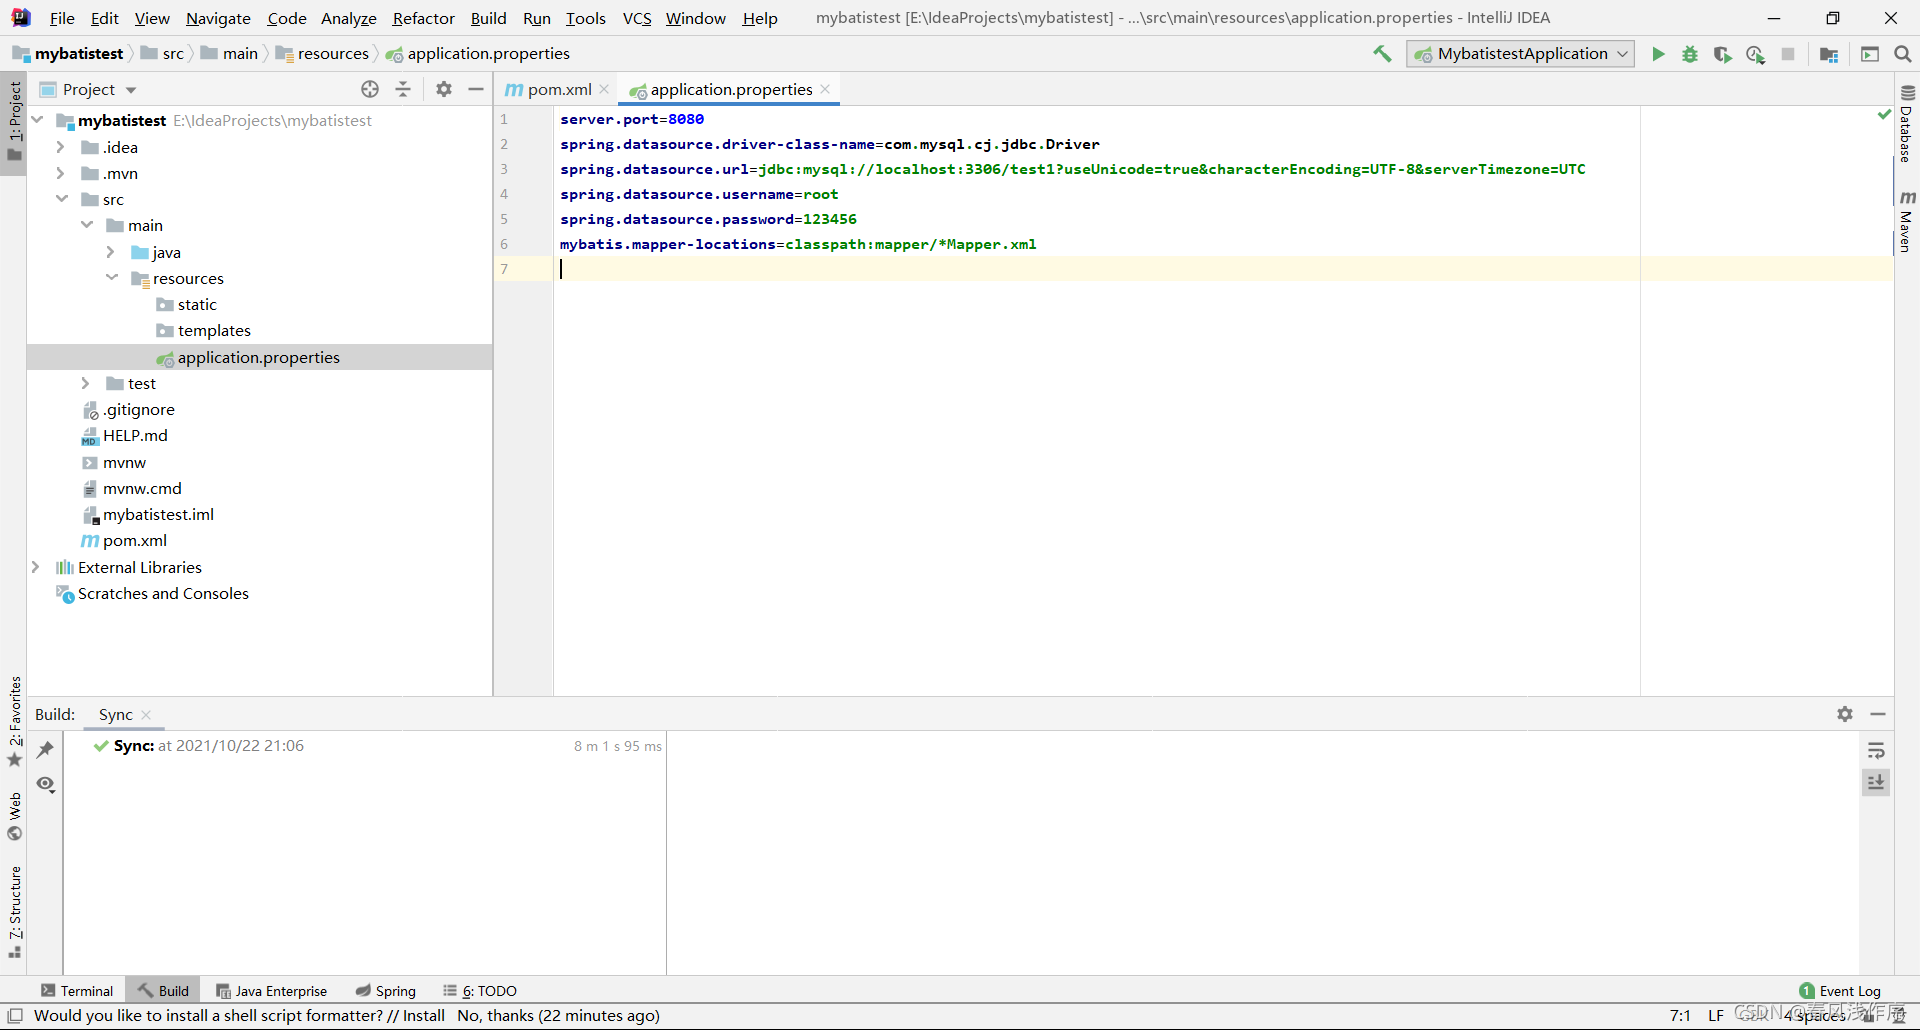The height and width of the screenshot is (1030, 1920).
Task: Toggle soft-wrap in build output
Action: click(1876, 750)
